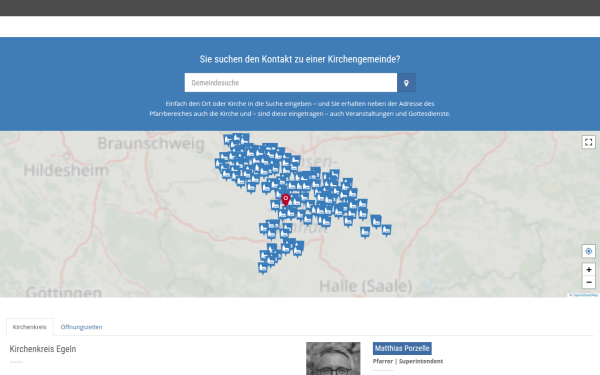Select the easternmost church marker

[386, 230]
